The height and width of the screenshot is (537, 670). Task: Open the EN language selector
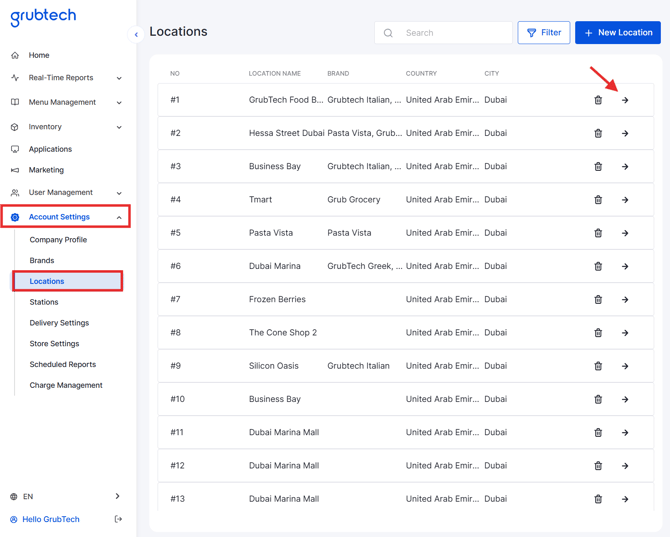[65, 496]
